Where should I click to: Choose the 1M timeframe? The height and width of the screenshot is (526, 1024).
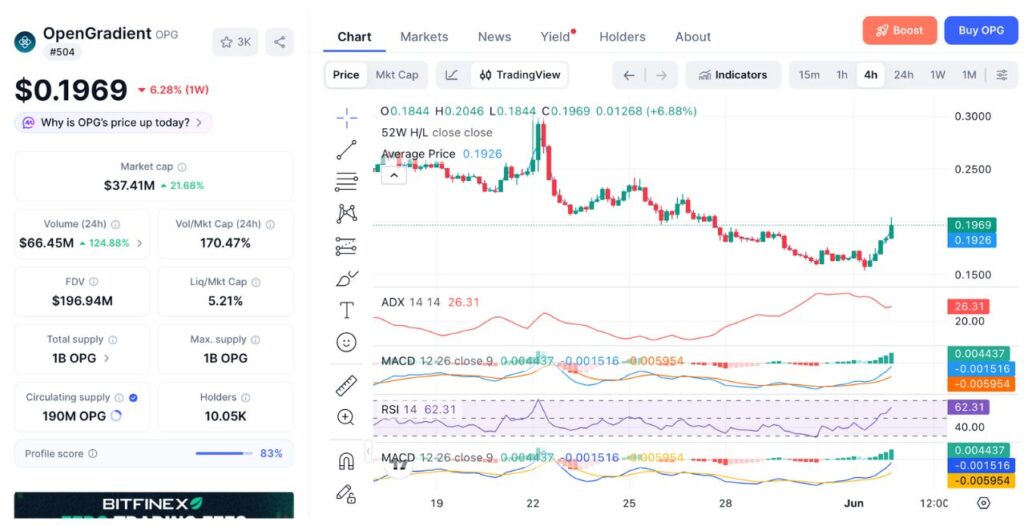pyautogui.click(x=969, y=75)
